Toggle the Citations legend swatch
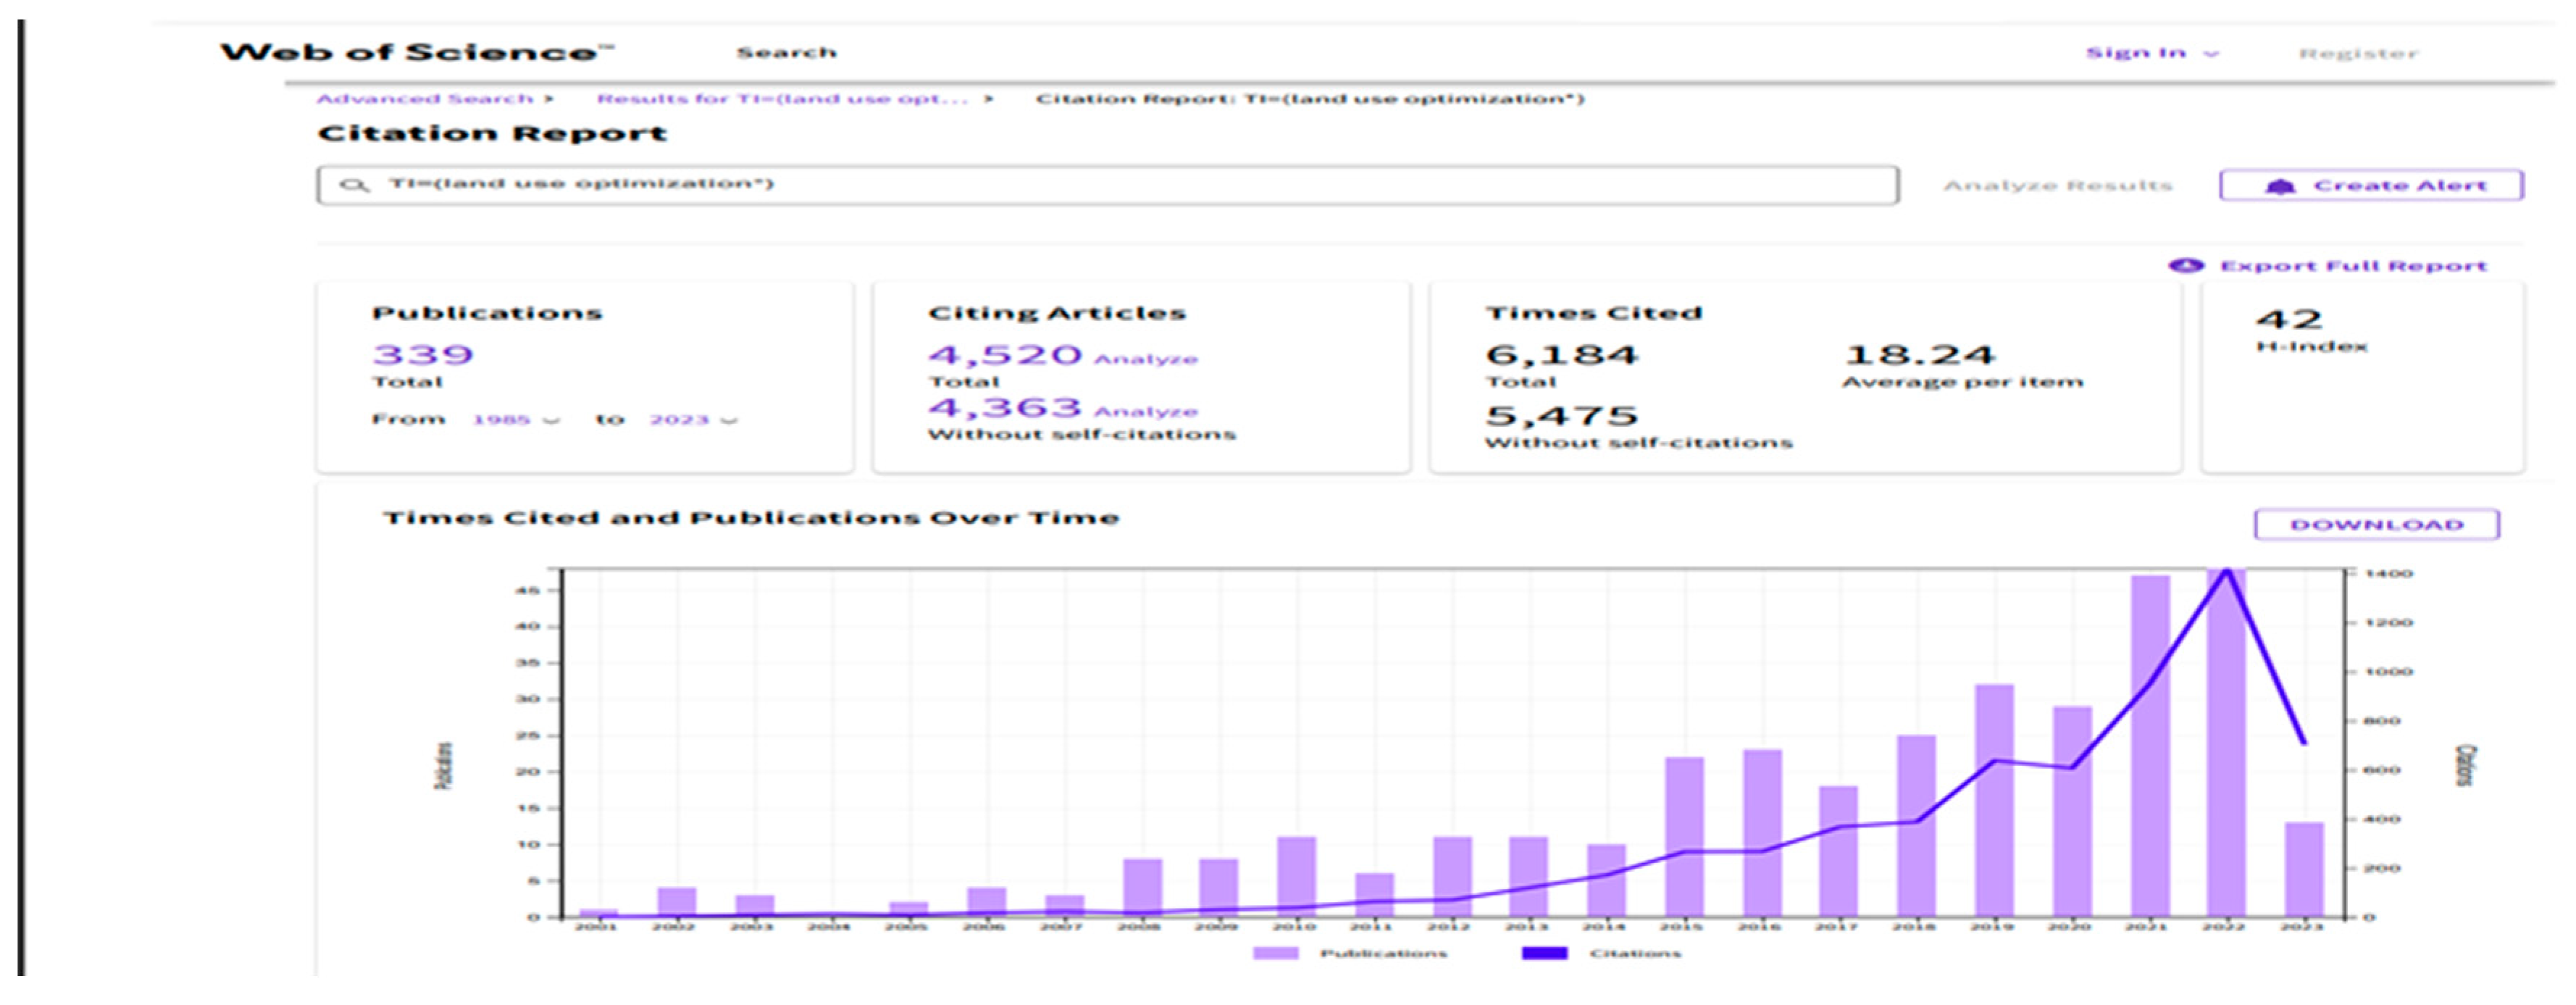2576x1005 pixels. [1544, 953]
